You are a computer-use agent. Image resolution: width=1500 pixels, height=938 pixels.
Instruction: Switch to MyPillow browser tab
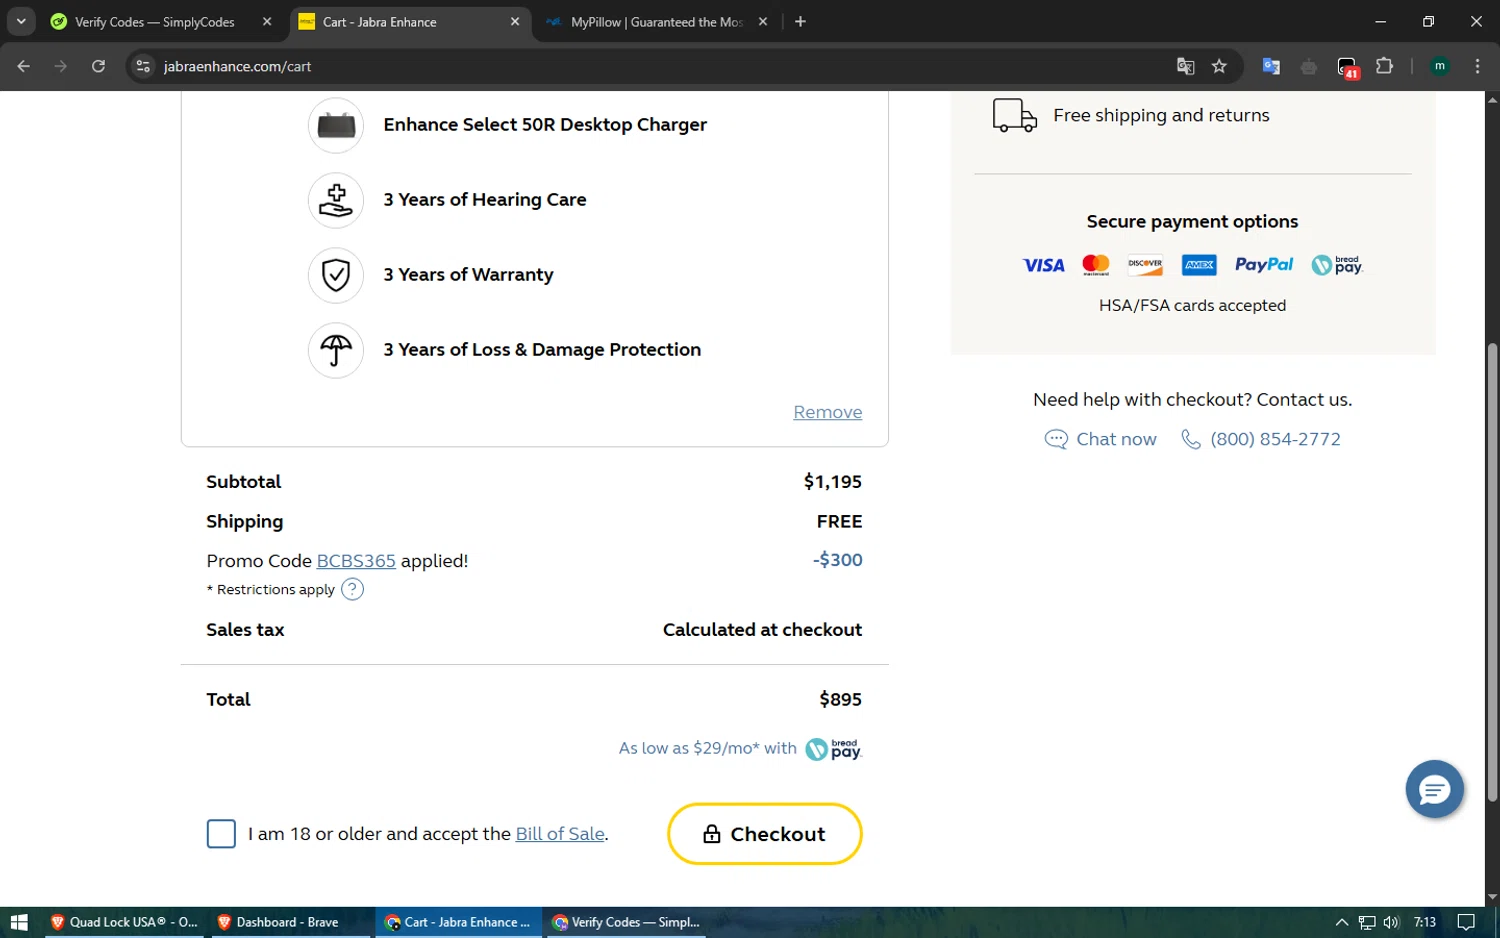(655, 22)
